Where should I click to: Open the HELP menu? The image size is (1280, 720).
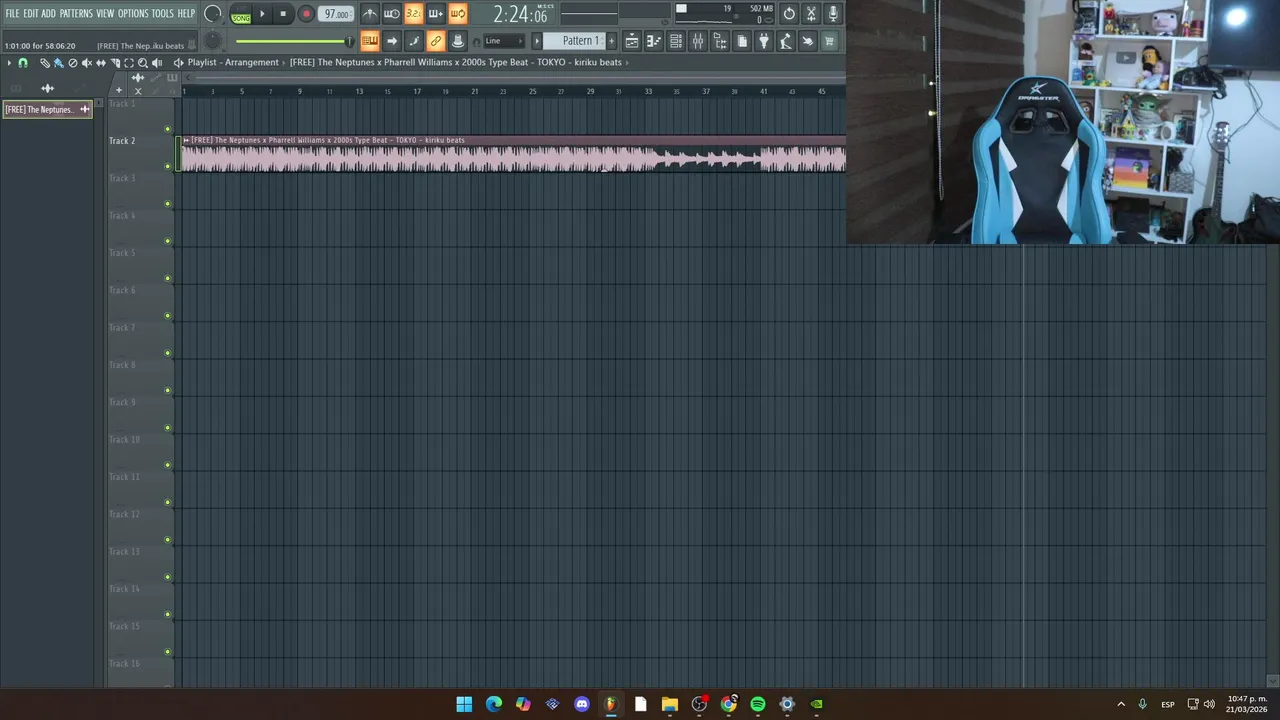pyautogui.click(x=187, y=14)
